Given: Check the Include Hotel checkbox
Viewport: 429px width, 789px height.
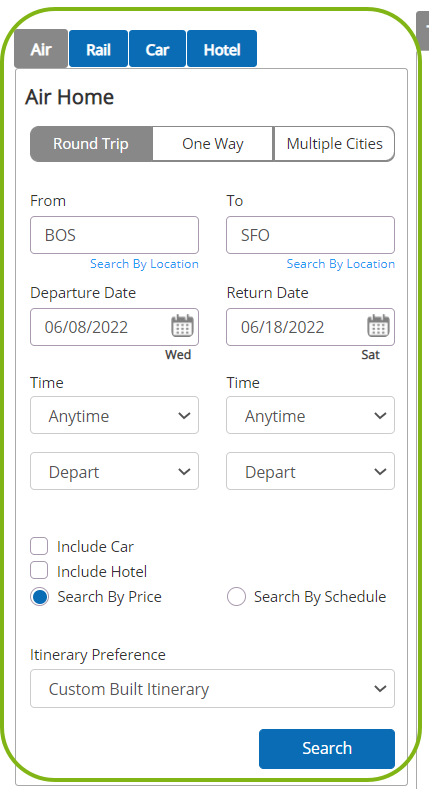Looking at the screenshot, I should coord(39,571).
